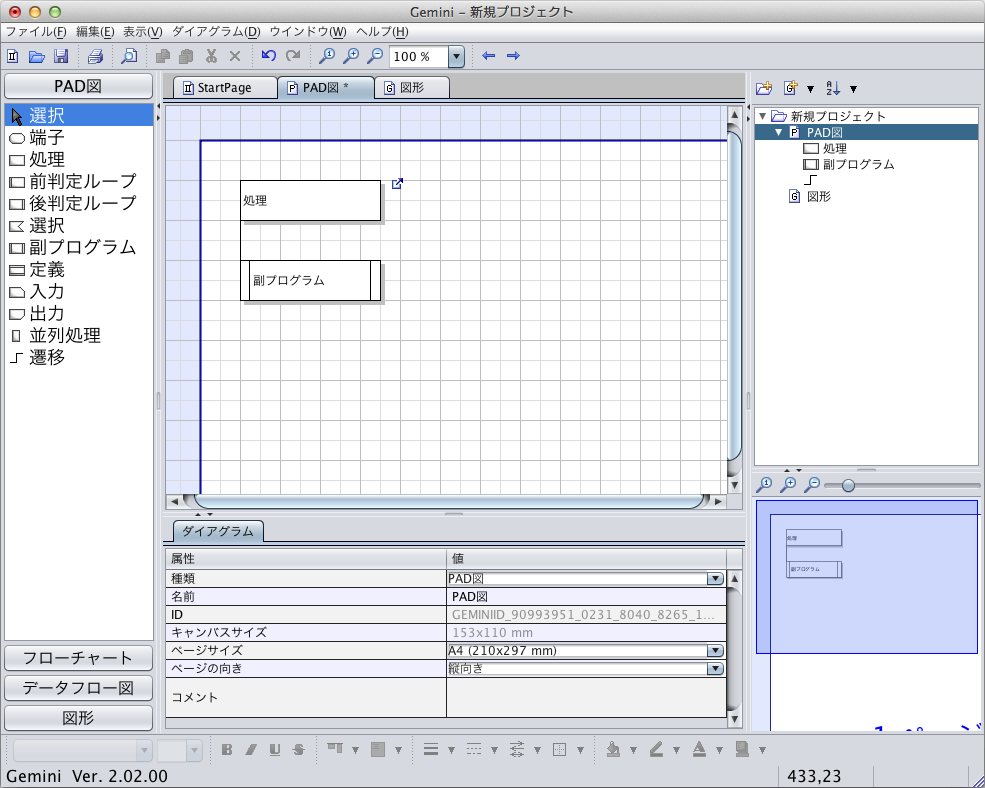Pick the 処理 process tool in palette
The height and width of the screenshot is (788, 985).
(79, 160)
